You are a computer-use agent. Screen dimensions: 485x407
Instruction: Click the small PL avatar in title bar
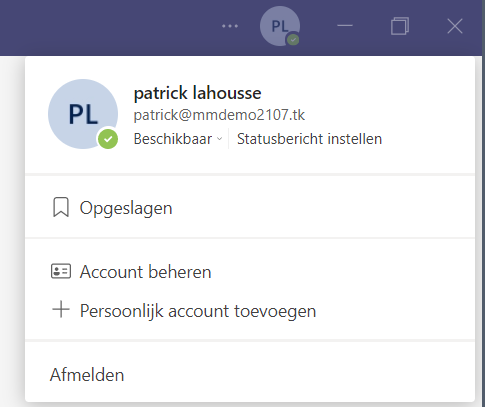point(280,26)
